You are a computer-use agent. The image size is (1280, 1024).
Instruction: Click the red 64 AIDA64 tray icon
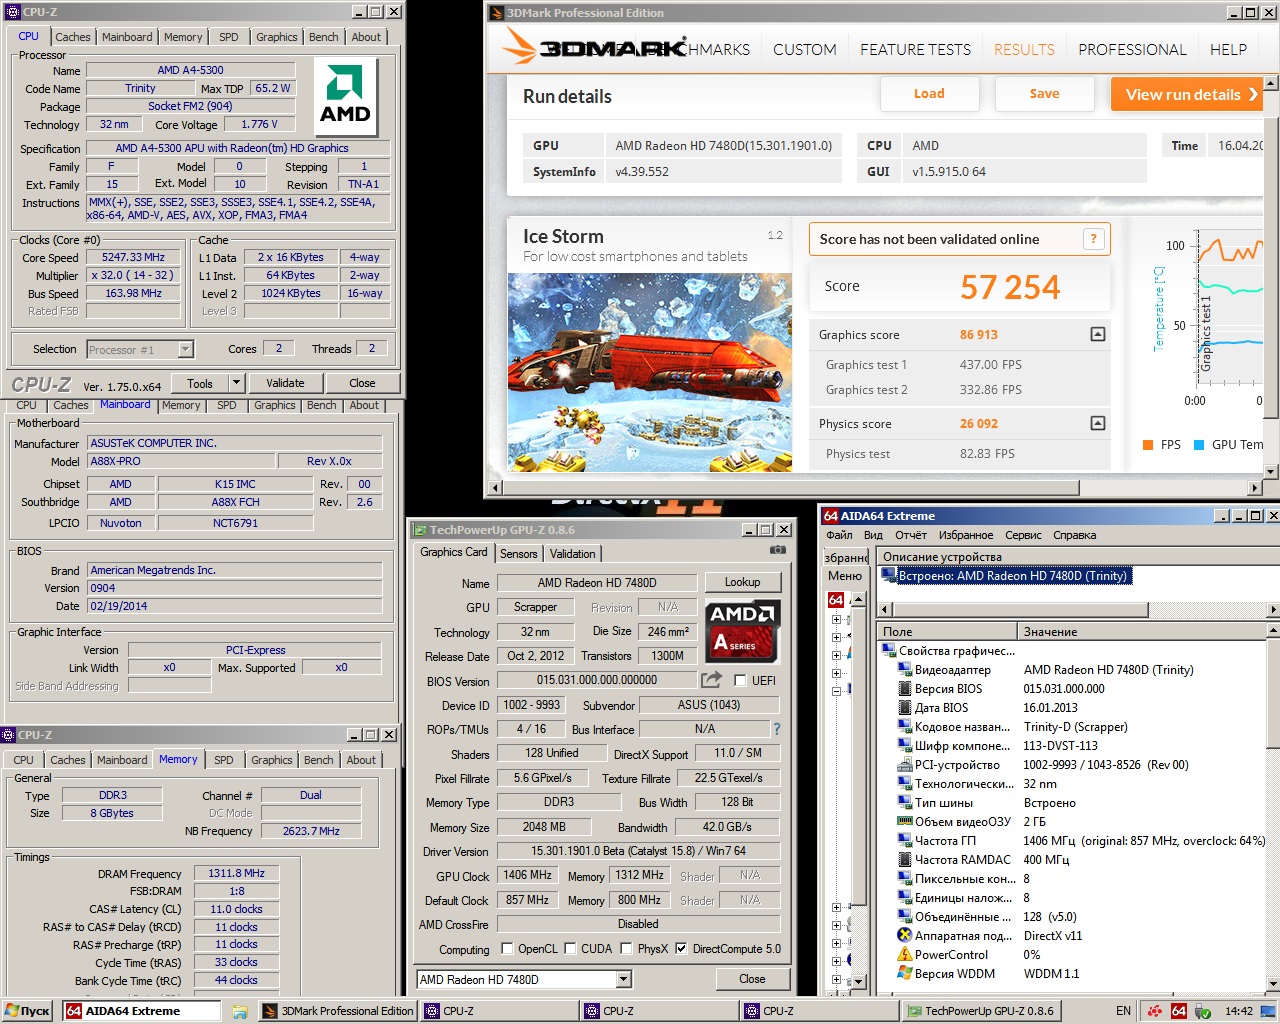[1179, 1011]
